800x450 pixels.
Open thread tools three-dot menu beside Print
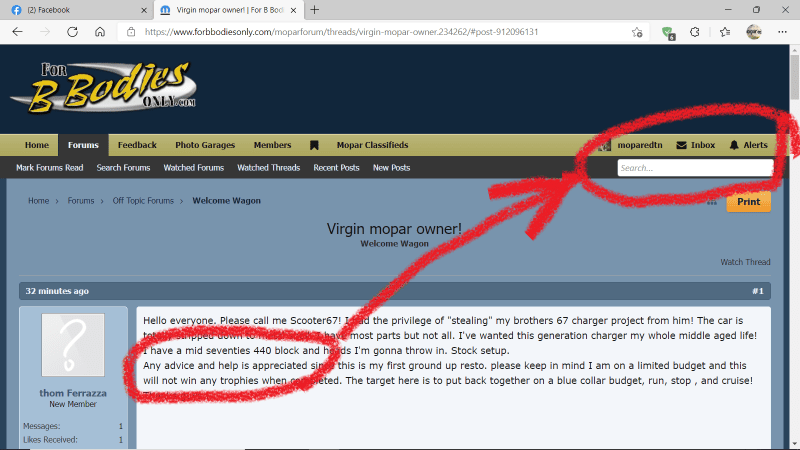click(x=712, y=203)
